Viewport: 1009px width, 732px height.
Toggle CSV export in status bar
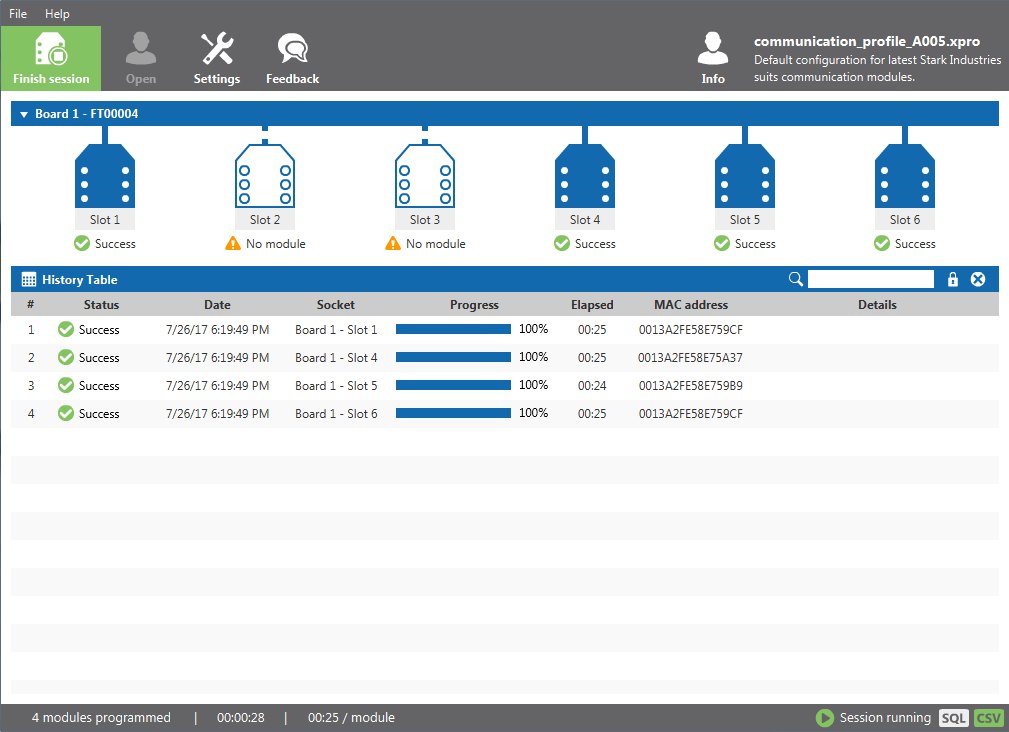click(988, 718)
